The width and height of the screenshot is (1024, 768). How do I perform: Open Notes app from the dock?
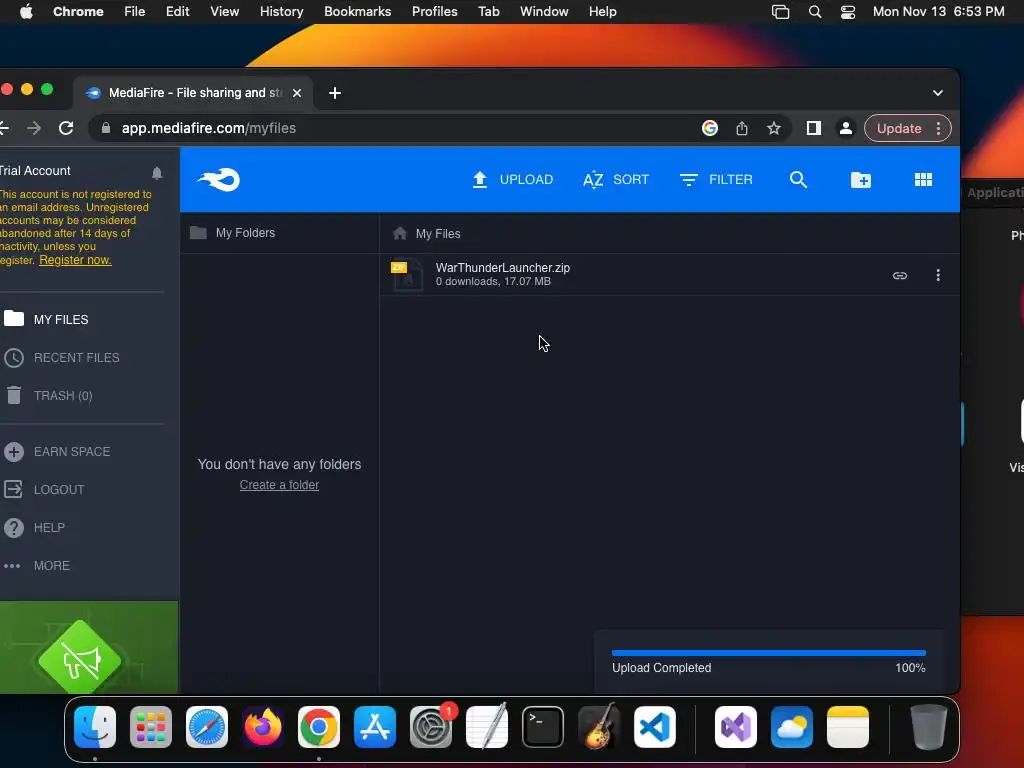pyautogui.click(x=848, y=727)
